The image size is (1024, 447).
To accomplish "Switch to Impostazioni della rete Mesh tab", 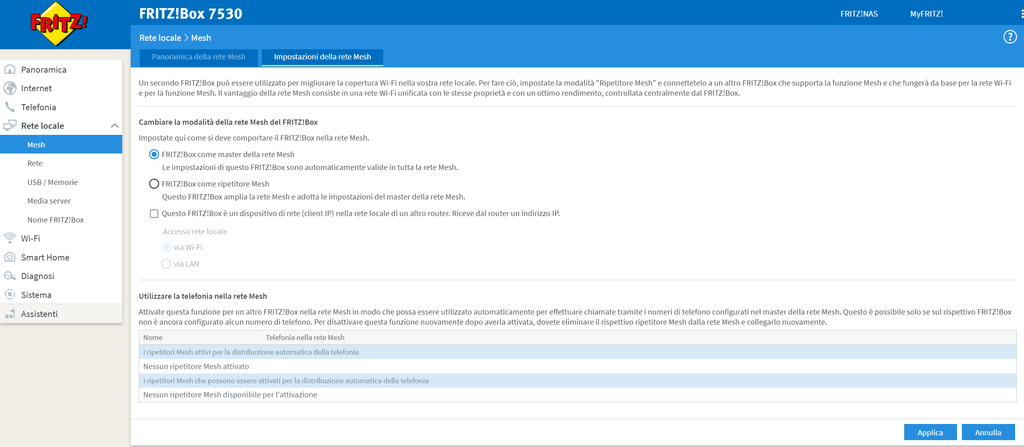I will point(323,58).
